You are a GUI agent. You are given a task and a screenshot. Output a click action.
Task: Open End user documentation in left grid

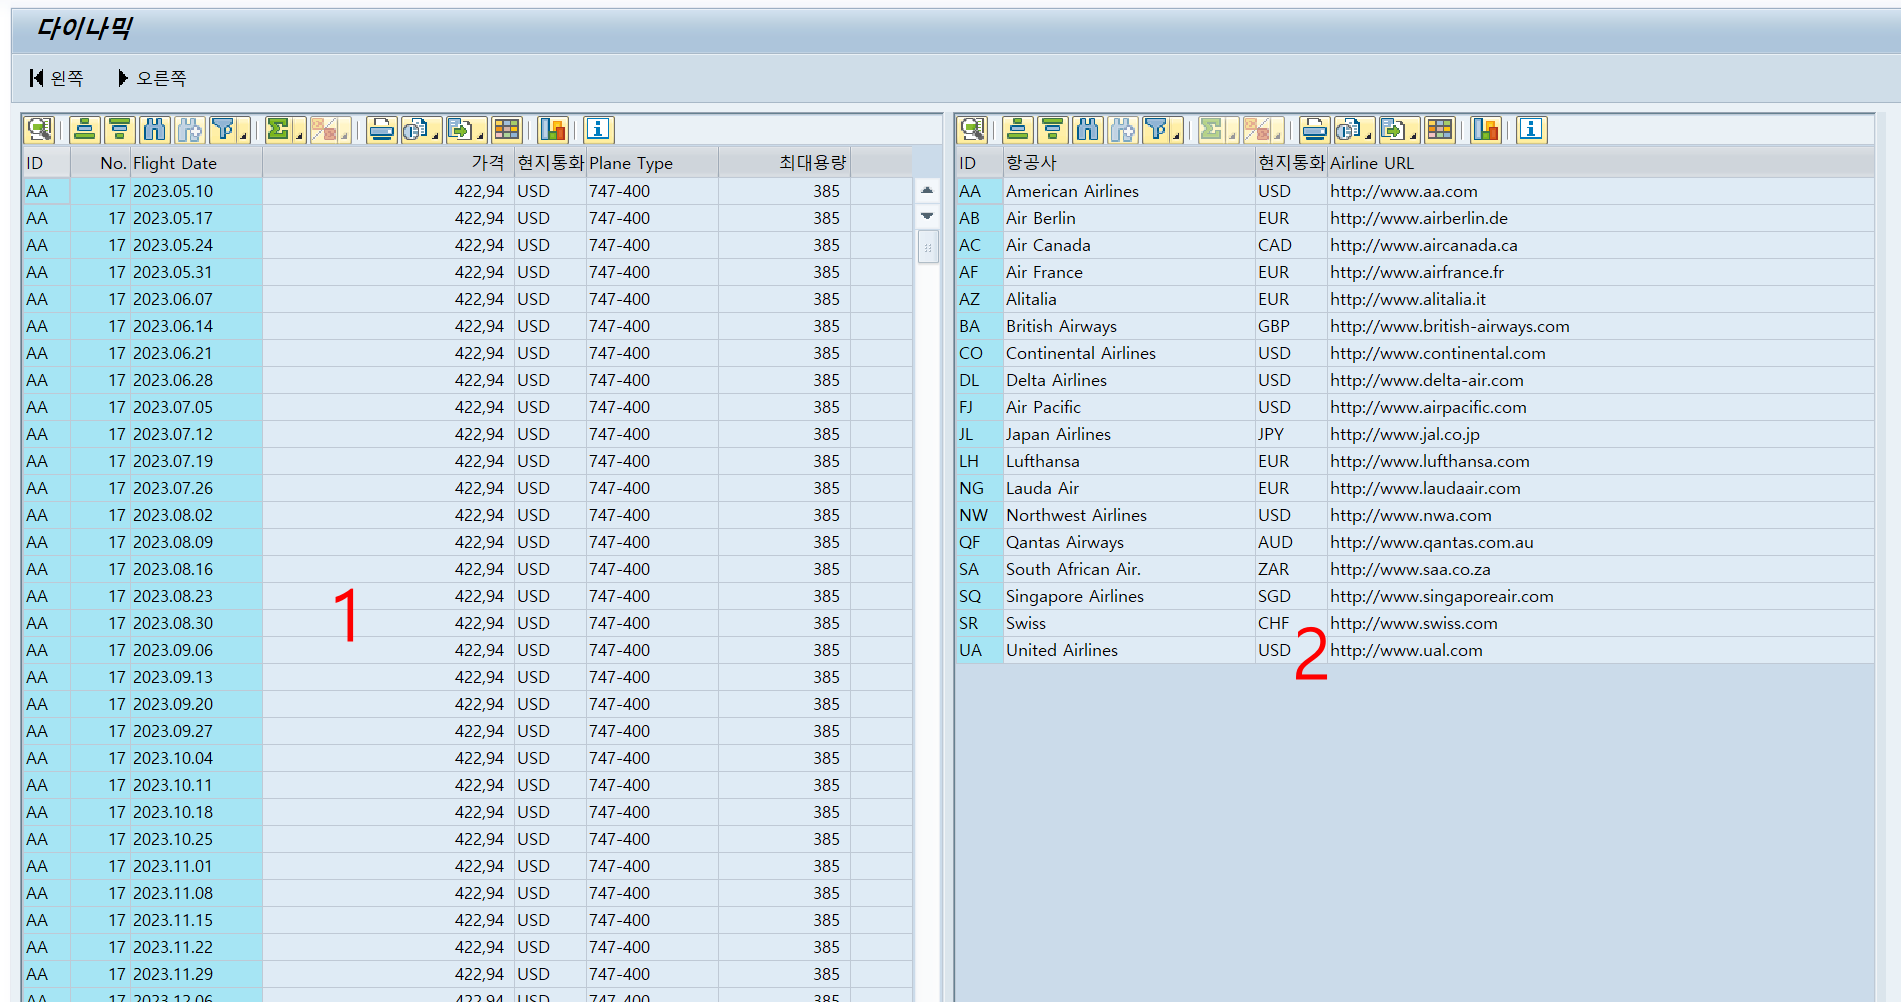point(598,129)
